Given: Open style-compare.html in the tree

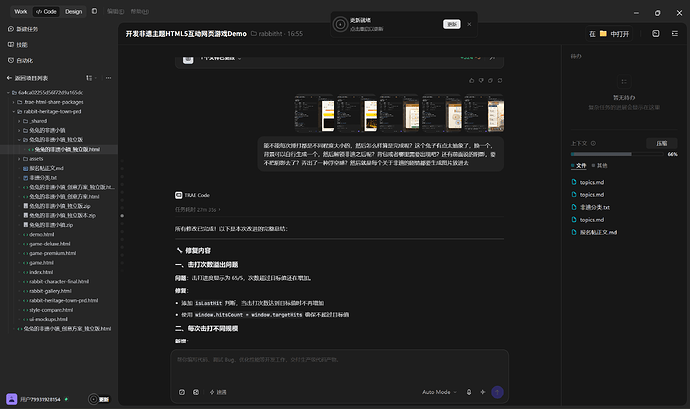Looking at the screenshot, I should coord(51,310).
